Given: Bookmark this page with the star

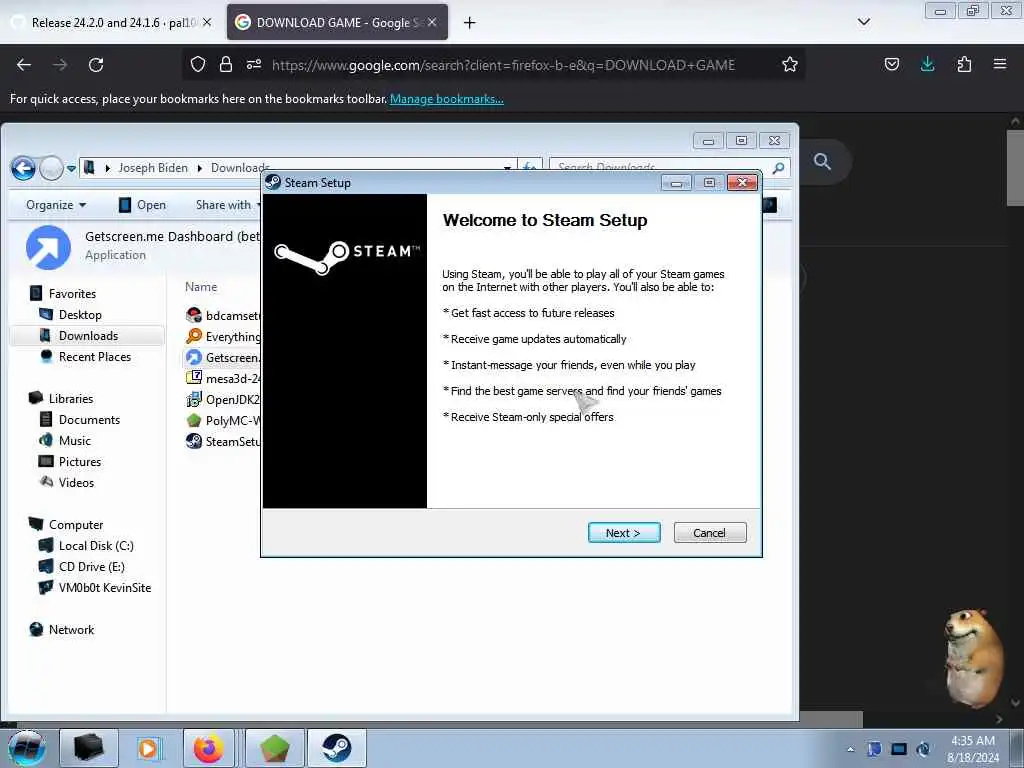Looking at the screenshot, I should point(790,65).
